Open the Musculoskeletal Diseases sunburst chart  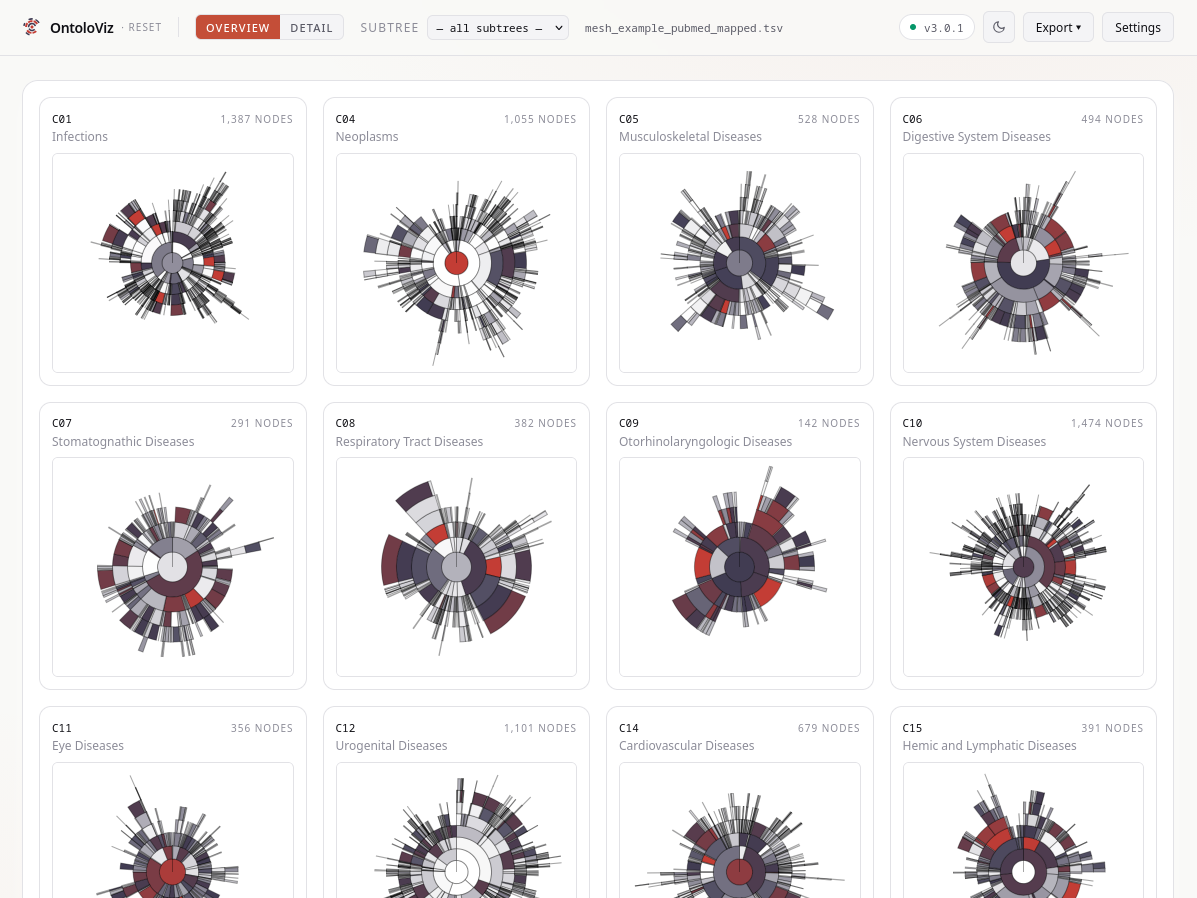point(740,263)
